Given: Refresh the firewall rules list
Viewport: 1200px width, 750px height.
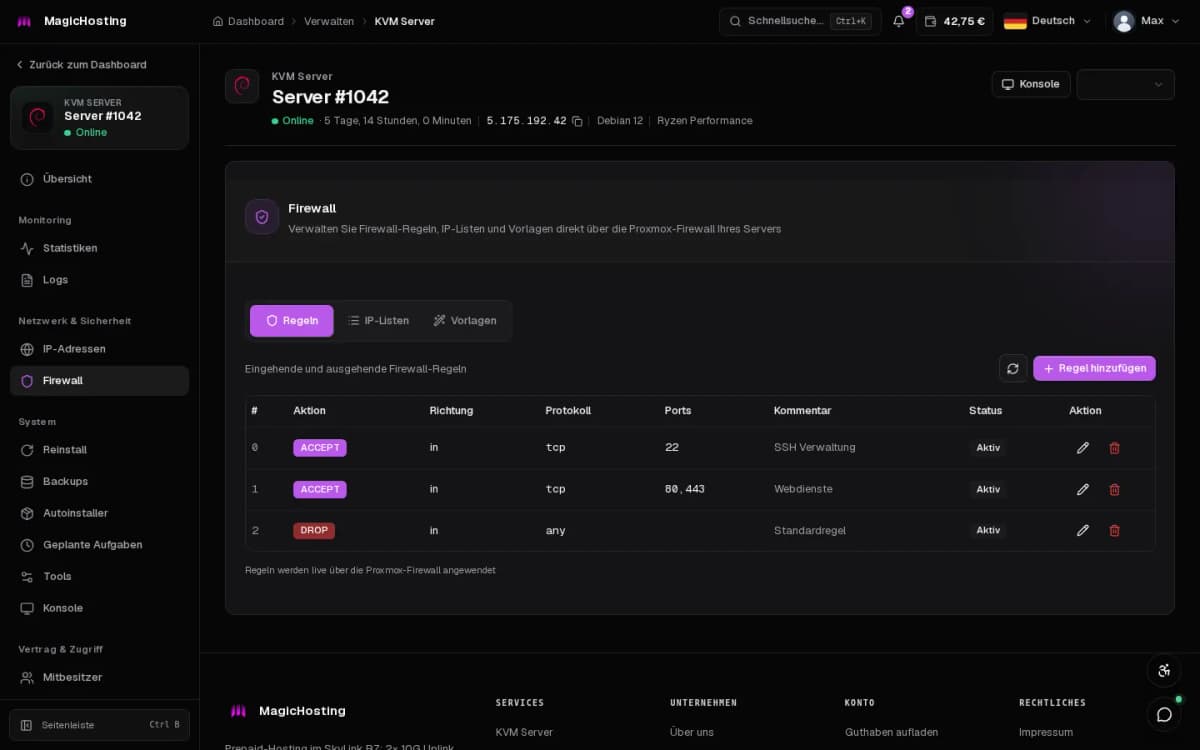Looking at the screenshot, I should (x=1012, y=368).
